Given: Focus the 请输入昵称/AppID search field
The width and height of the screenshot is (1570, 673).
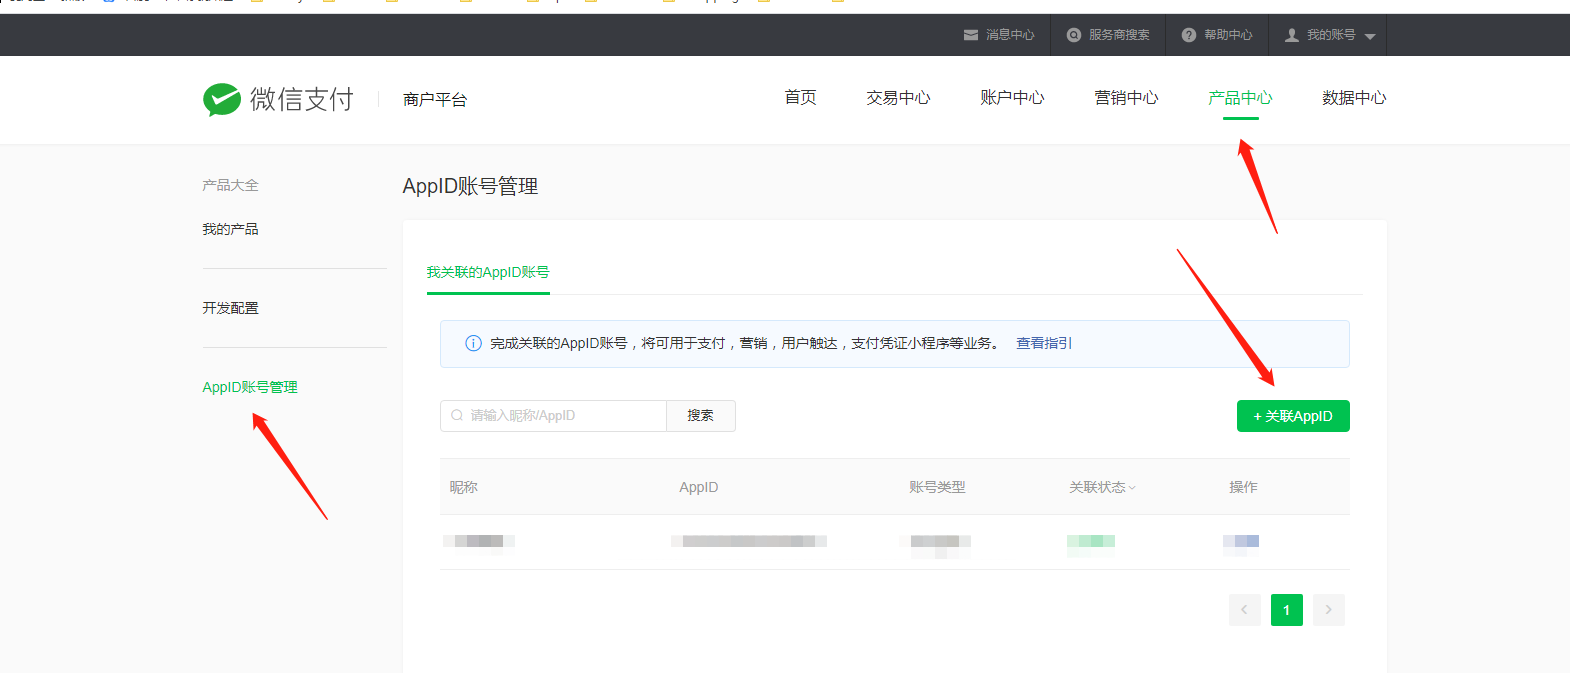Looking at the screenshot, I should pyautogui.click(x=553, y=416).
